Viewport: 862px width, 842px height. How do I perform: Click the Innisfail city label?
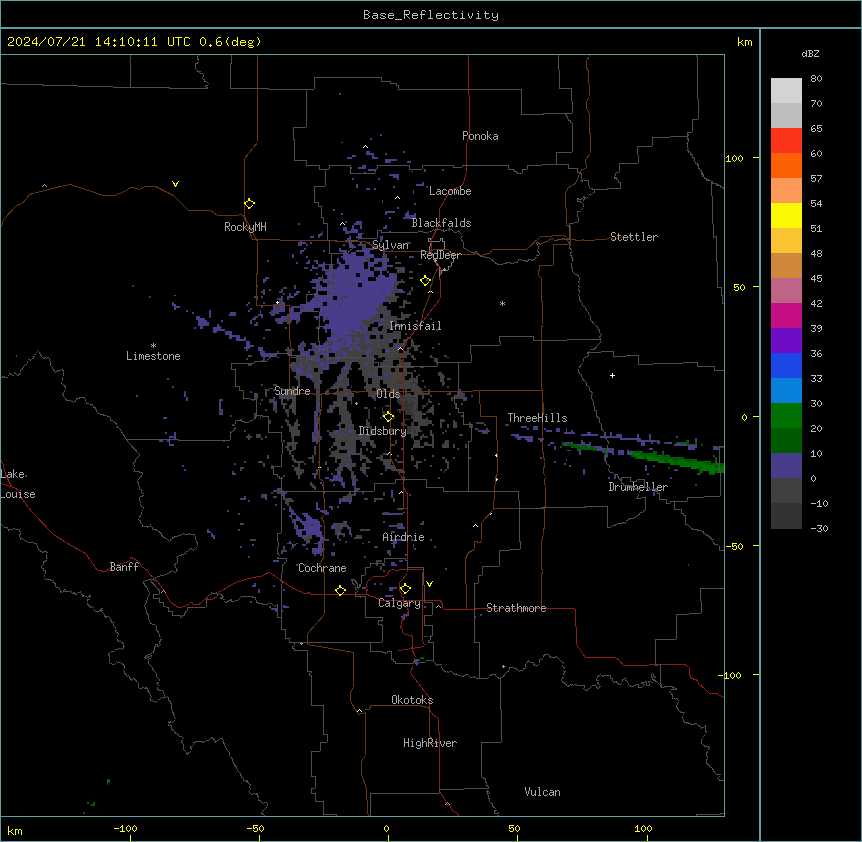click(415, 326)
